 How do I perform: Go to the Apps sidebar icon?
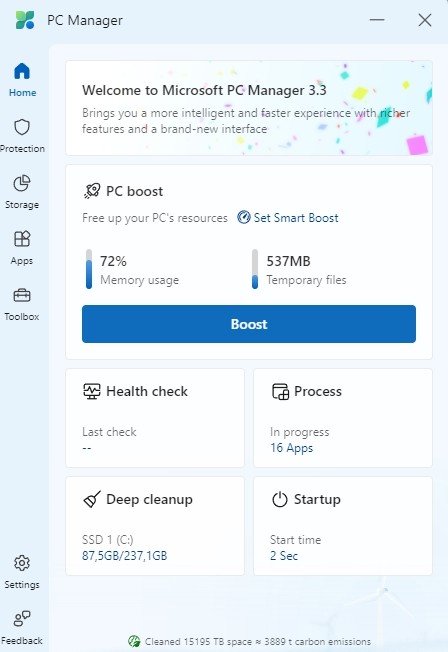(x=22, y=239)
